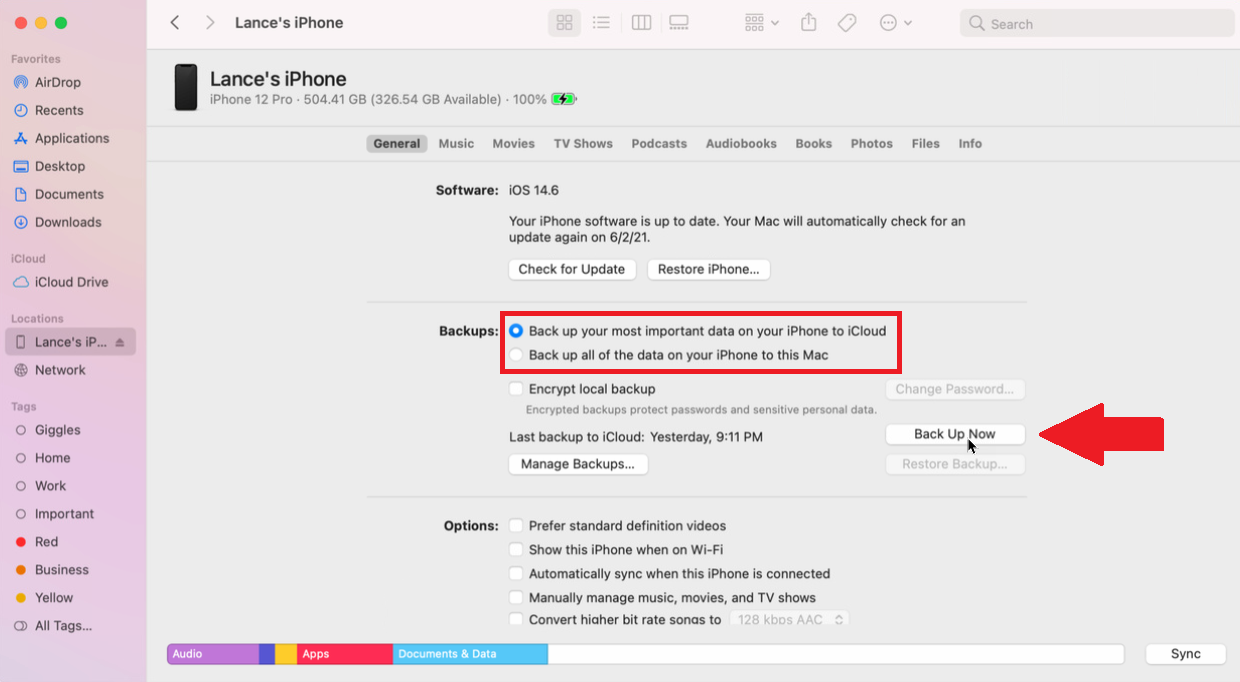
Task: Click the Documents & Data storage segment
Action: pyautogui.click(x=470, y=654)
